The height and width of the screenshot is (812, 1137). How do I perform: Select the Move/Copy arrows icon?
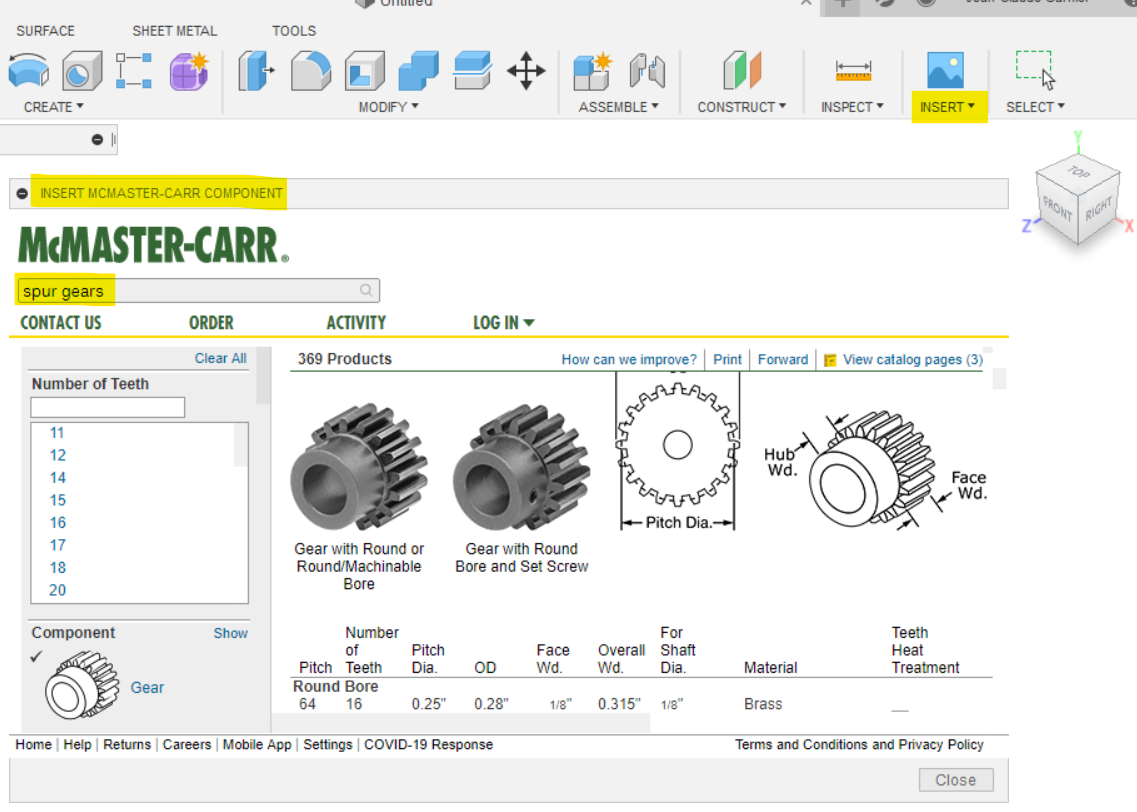click(x=526, y=71)
